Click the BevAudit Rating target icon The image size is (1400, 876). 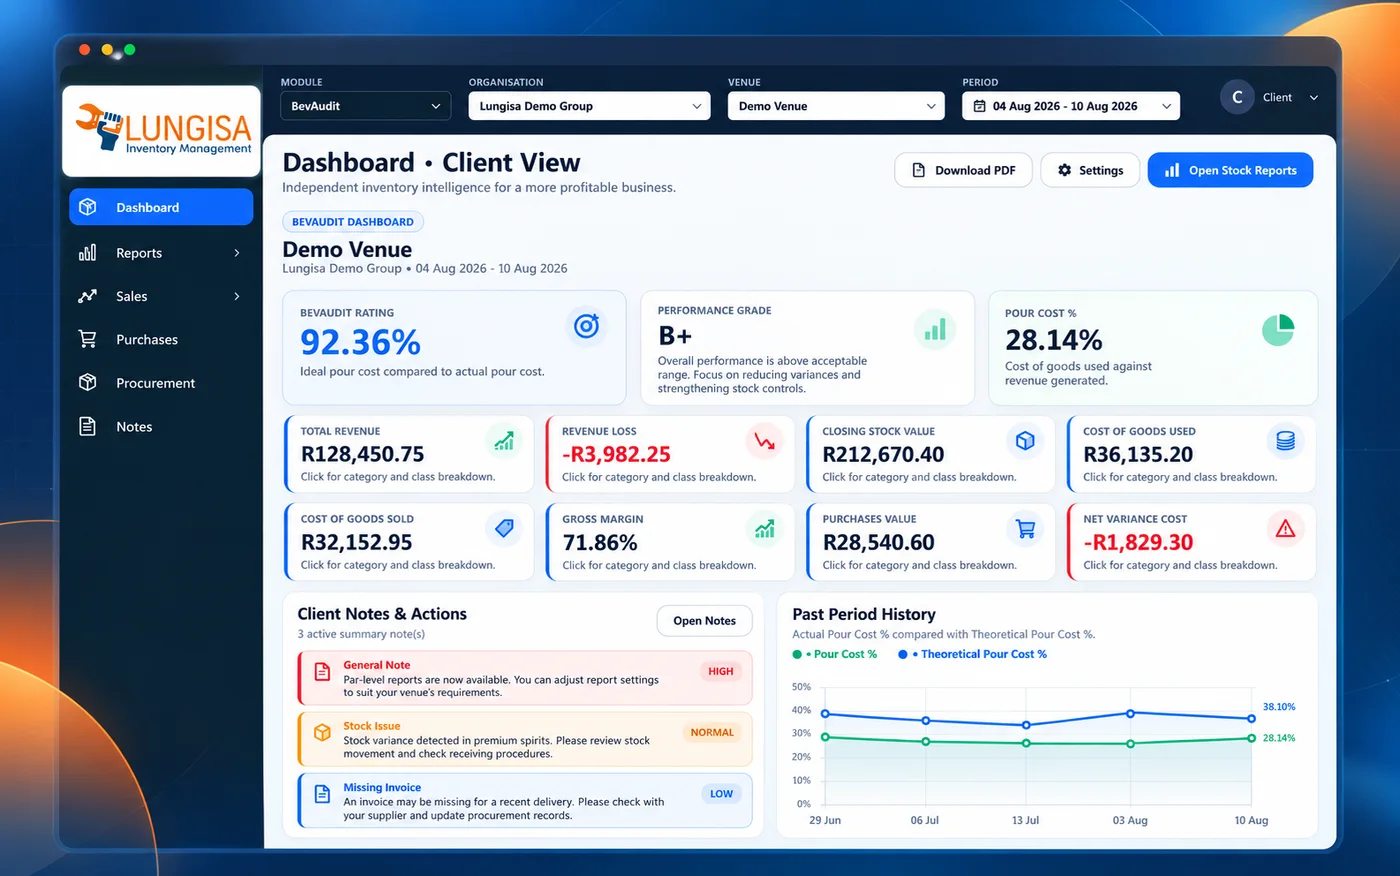(x=587, y=326)
